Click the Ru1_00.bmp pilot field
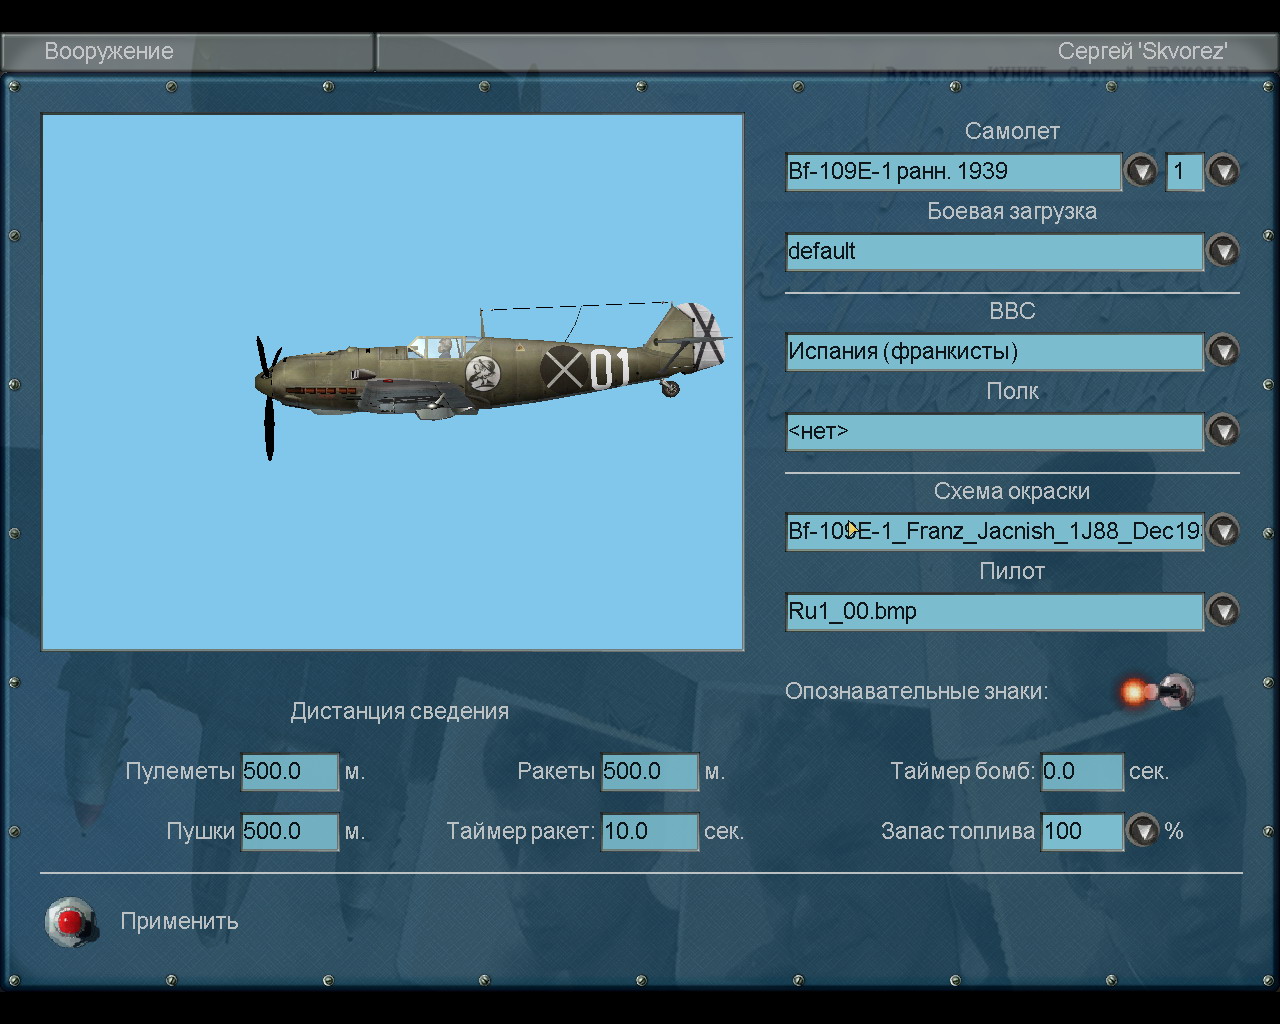The image size is (1280, 1024). click(x=994, y=611)
